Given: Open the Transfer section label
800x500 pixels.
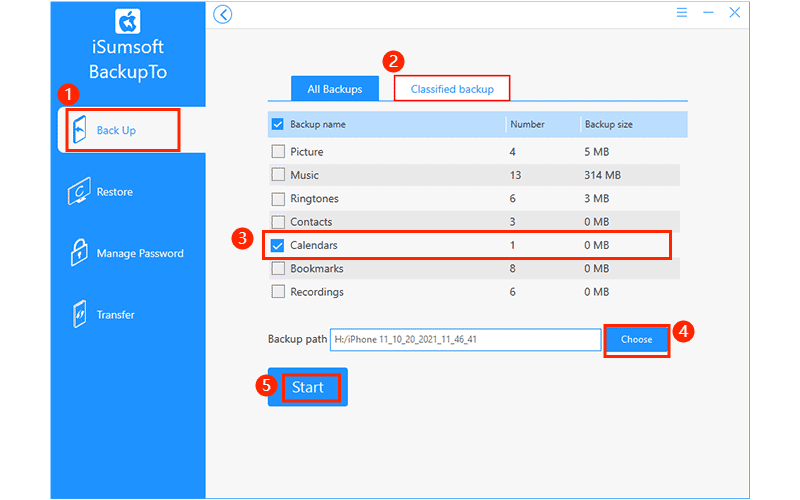Looking at the screenshot, I should (x=116, y=314).
